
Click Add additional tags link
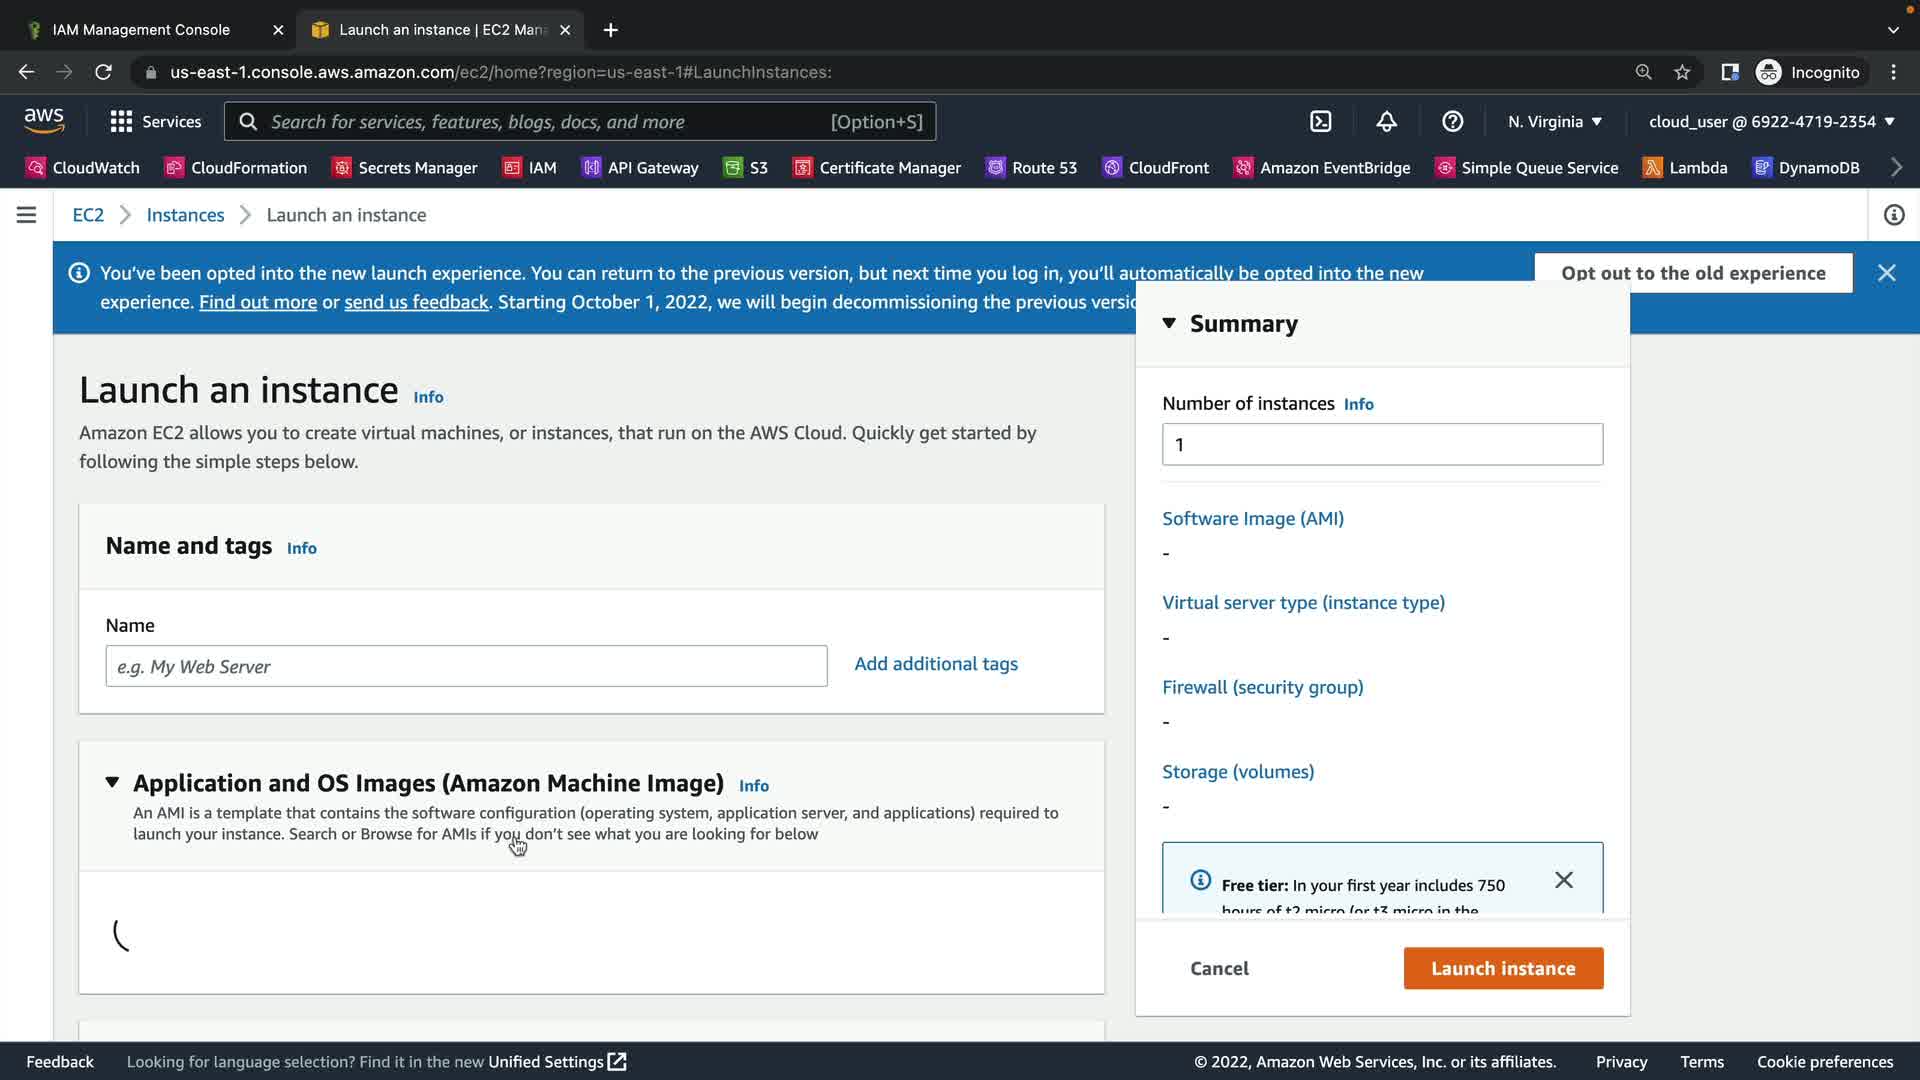(x=935, y=664)
